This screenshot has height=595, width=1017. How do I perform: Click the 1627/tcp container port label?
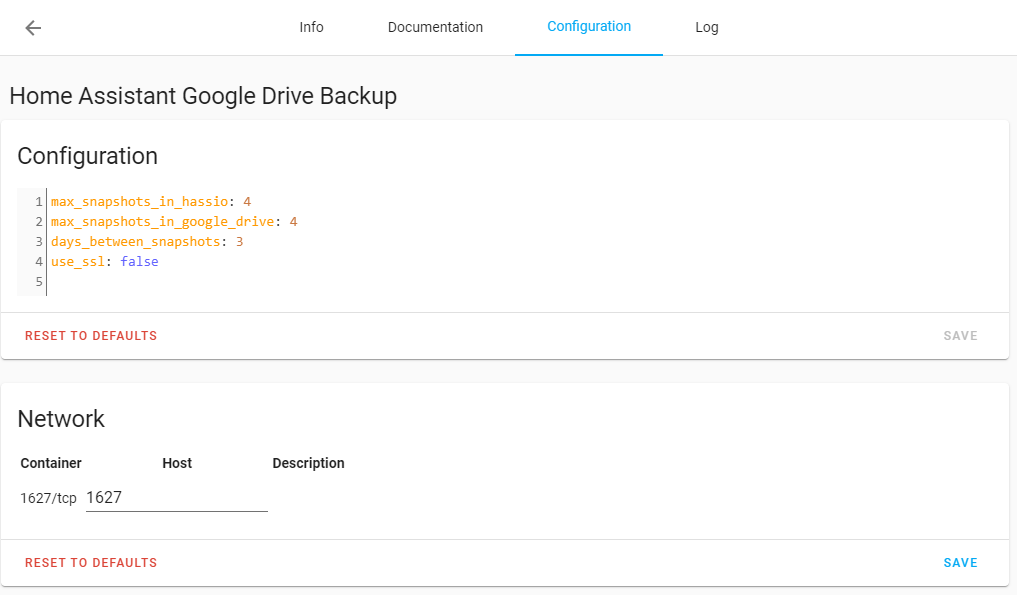[x=48, y=498]
